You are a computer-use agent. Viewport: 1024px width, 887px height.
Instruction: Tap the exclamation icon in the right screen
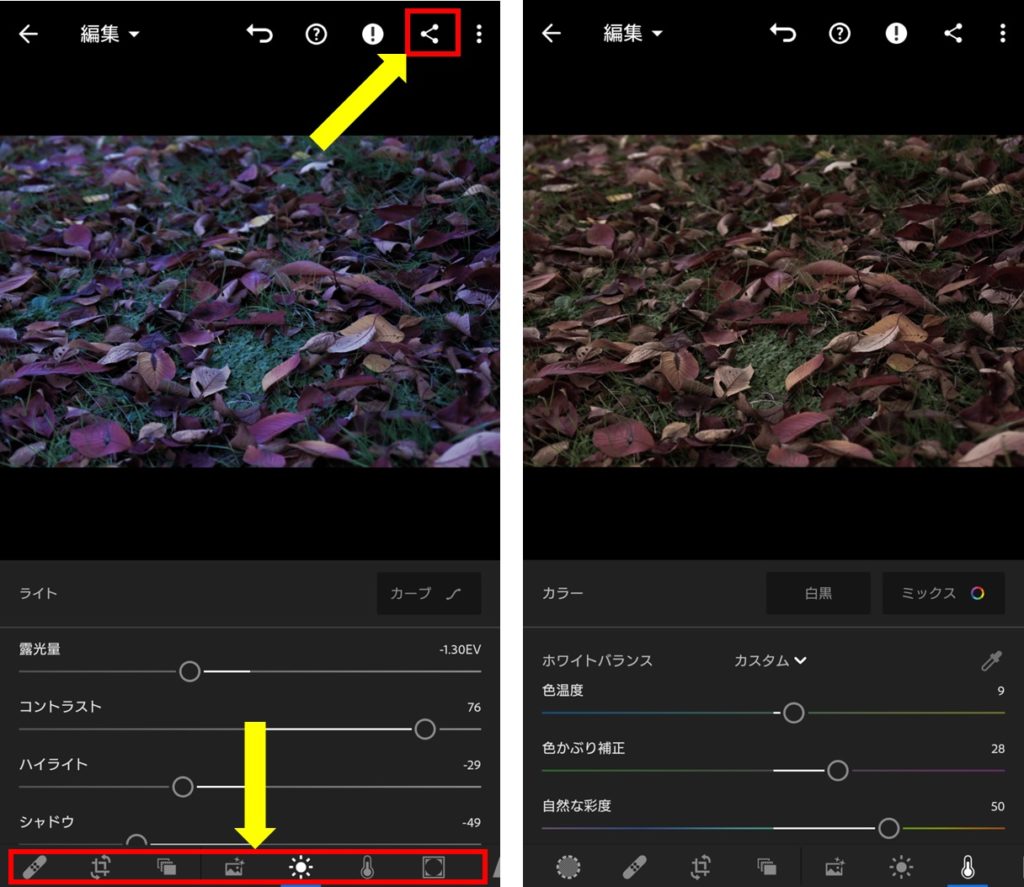pos(896,33)
